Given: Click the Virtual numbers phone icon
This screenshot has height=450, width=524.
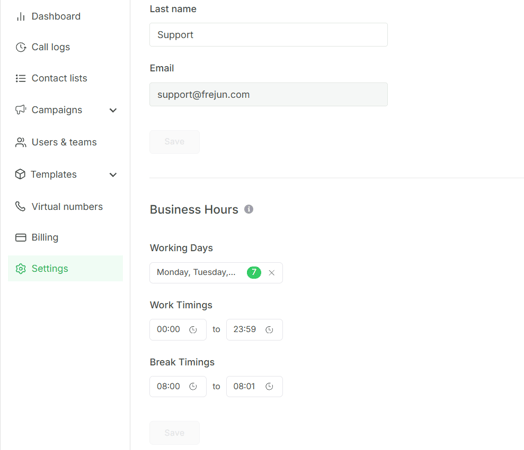Looking at the screenshot, I should pos(20,206).
